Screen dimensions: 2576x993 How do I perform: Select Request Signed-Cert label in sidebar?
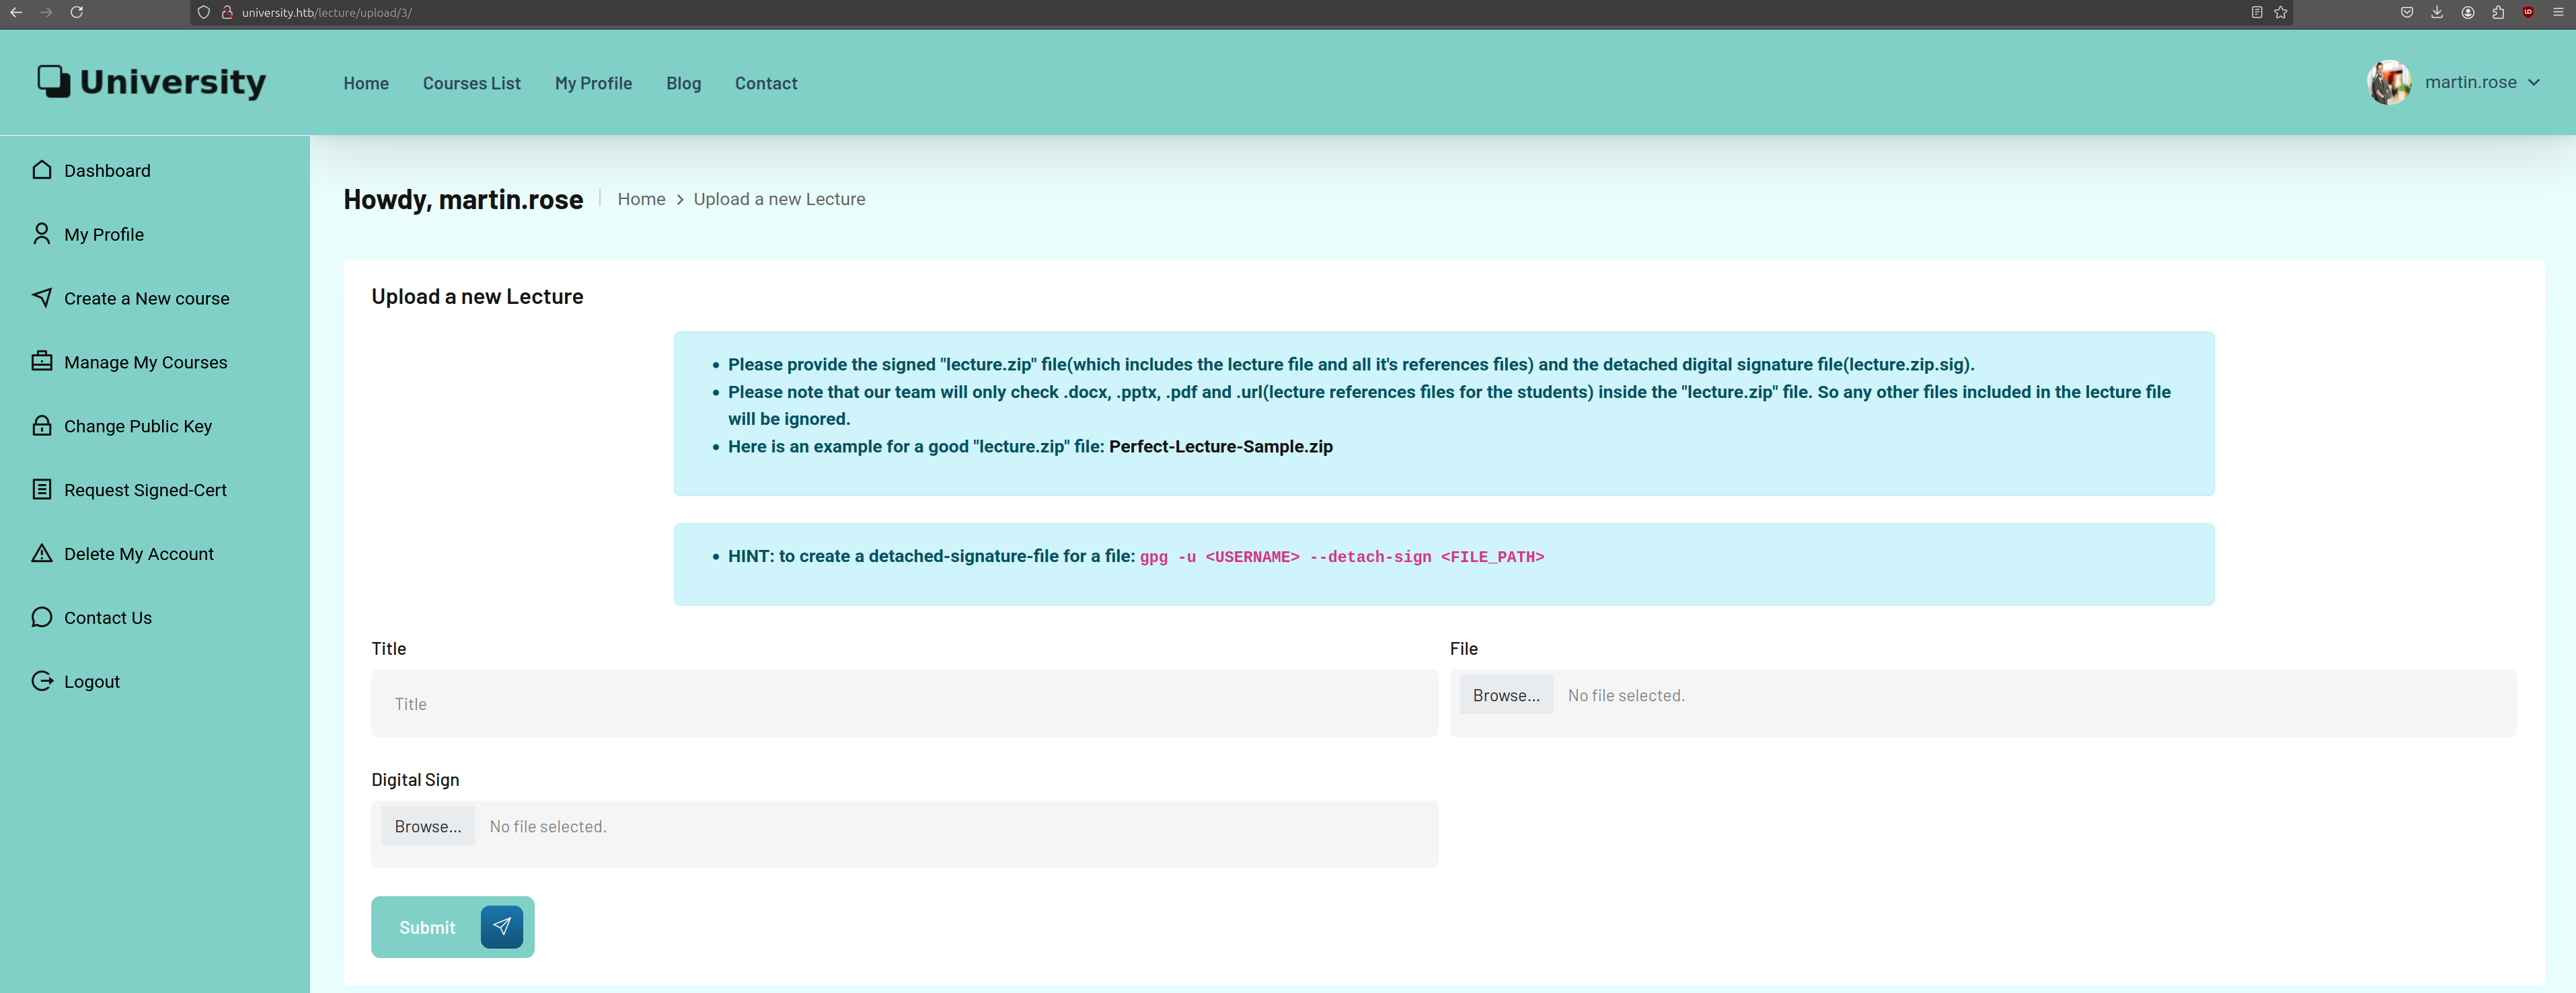pyautogui.click(x=145, y=490)
